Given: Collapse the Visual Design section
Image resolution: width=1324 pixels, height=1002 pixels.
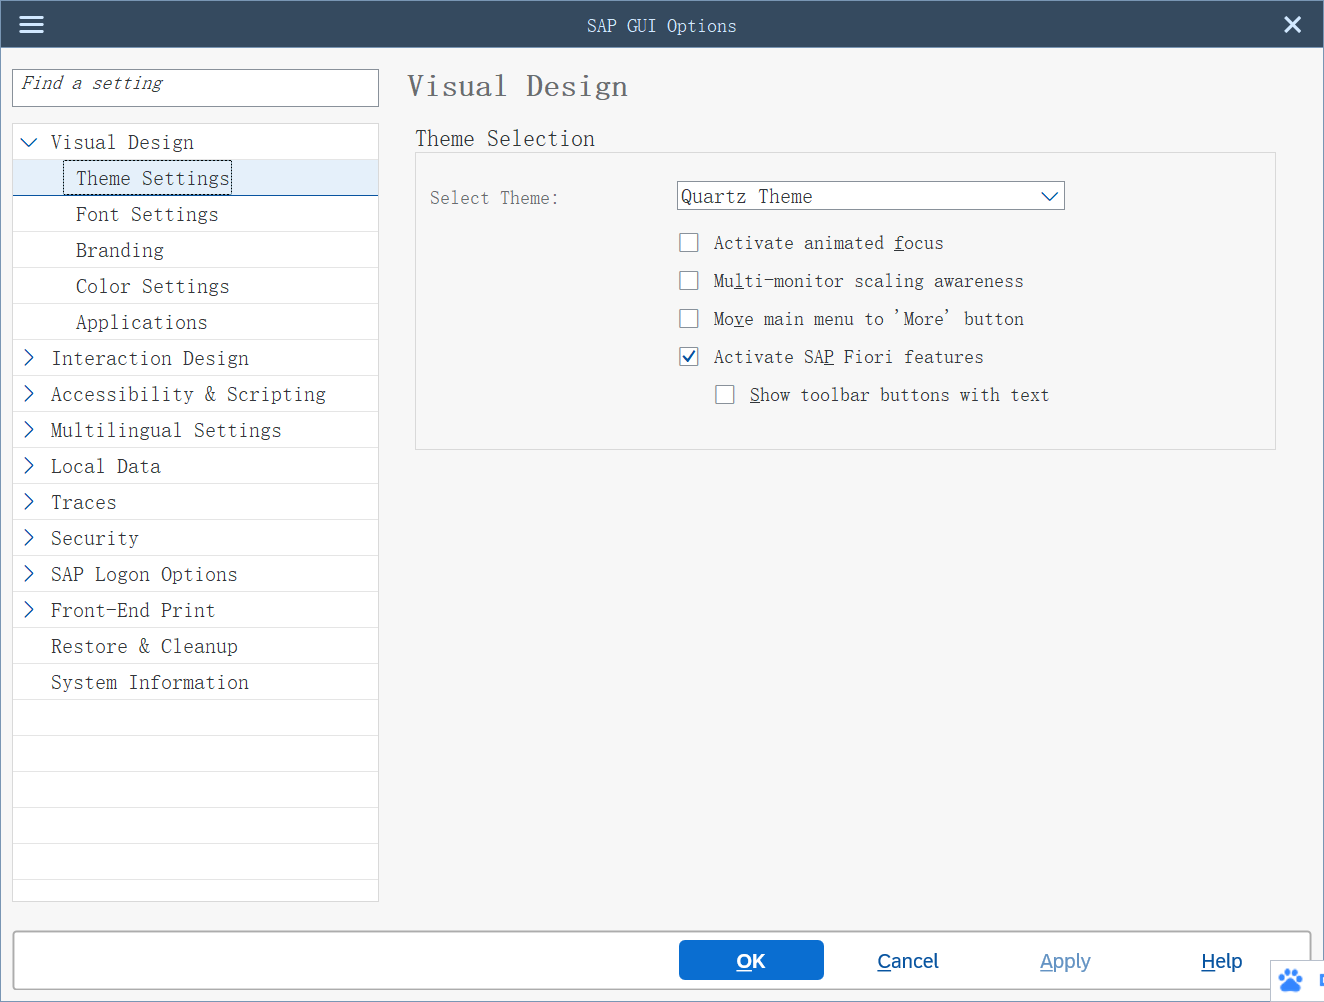Looking at the screenshot, I should [x=28, y=141].
